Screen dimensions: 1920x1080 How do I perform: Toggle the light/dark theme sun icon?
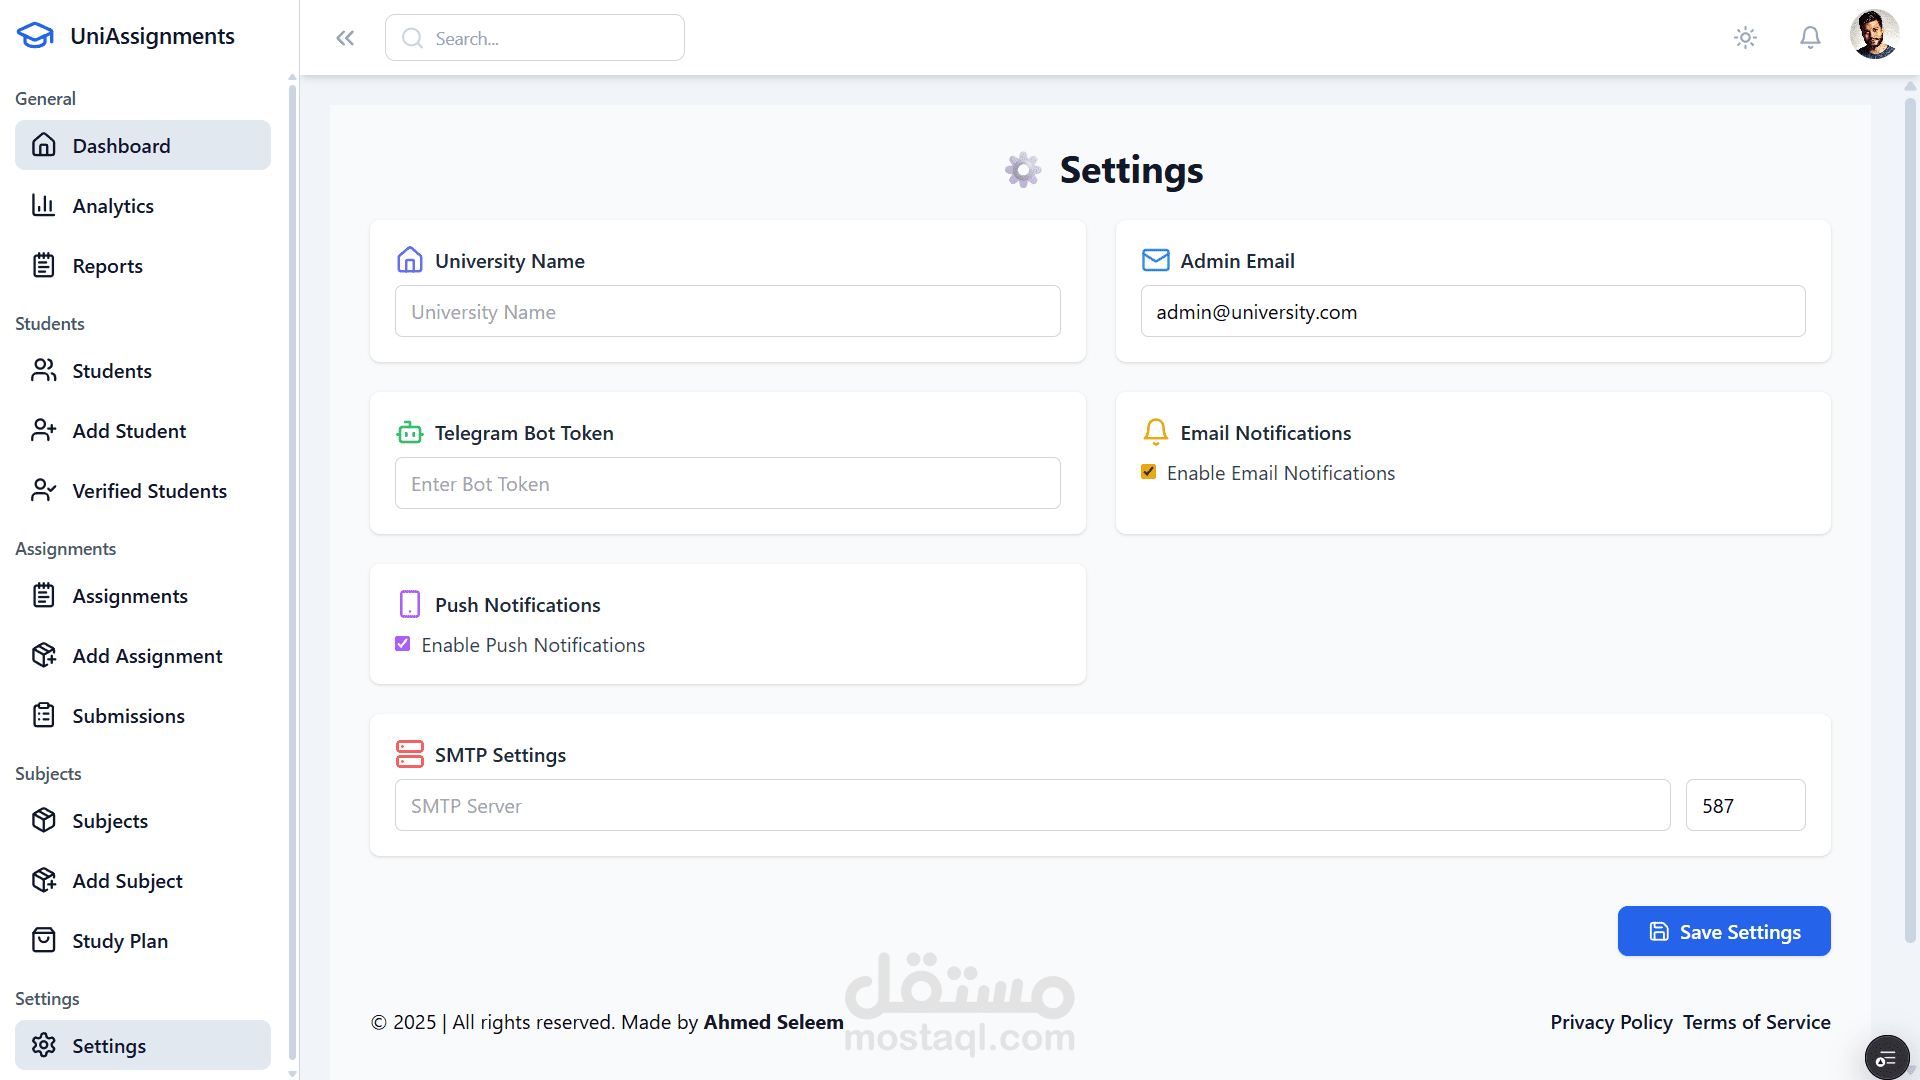pos(1745,38)
